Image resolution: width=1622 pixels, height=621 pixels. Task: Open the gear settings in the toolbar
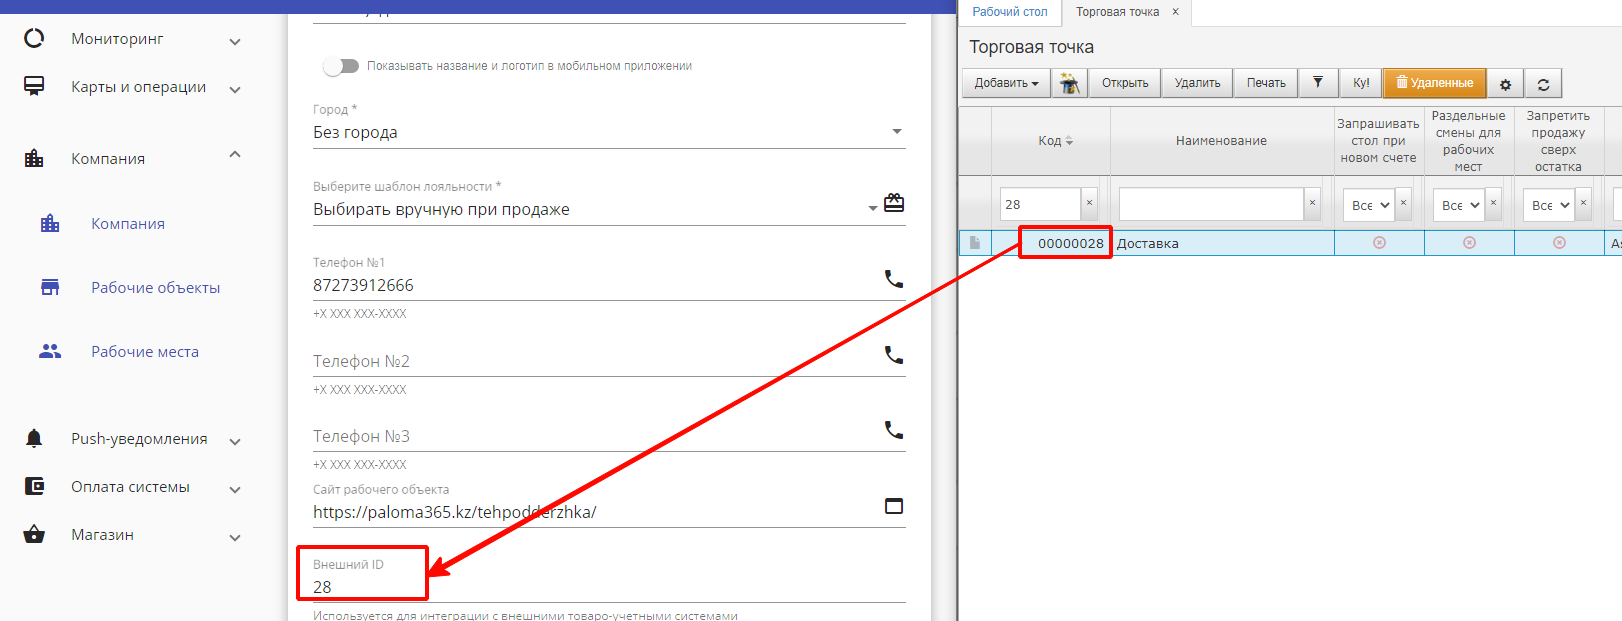[1505, 84]
